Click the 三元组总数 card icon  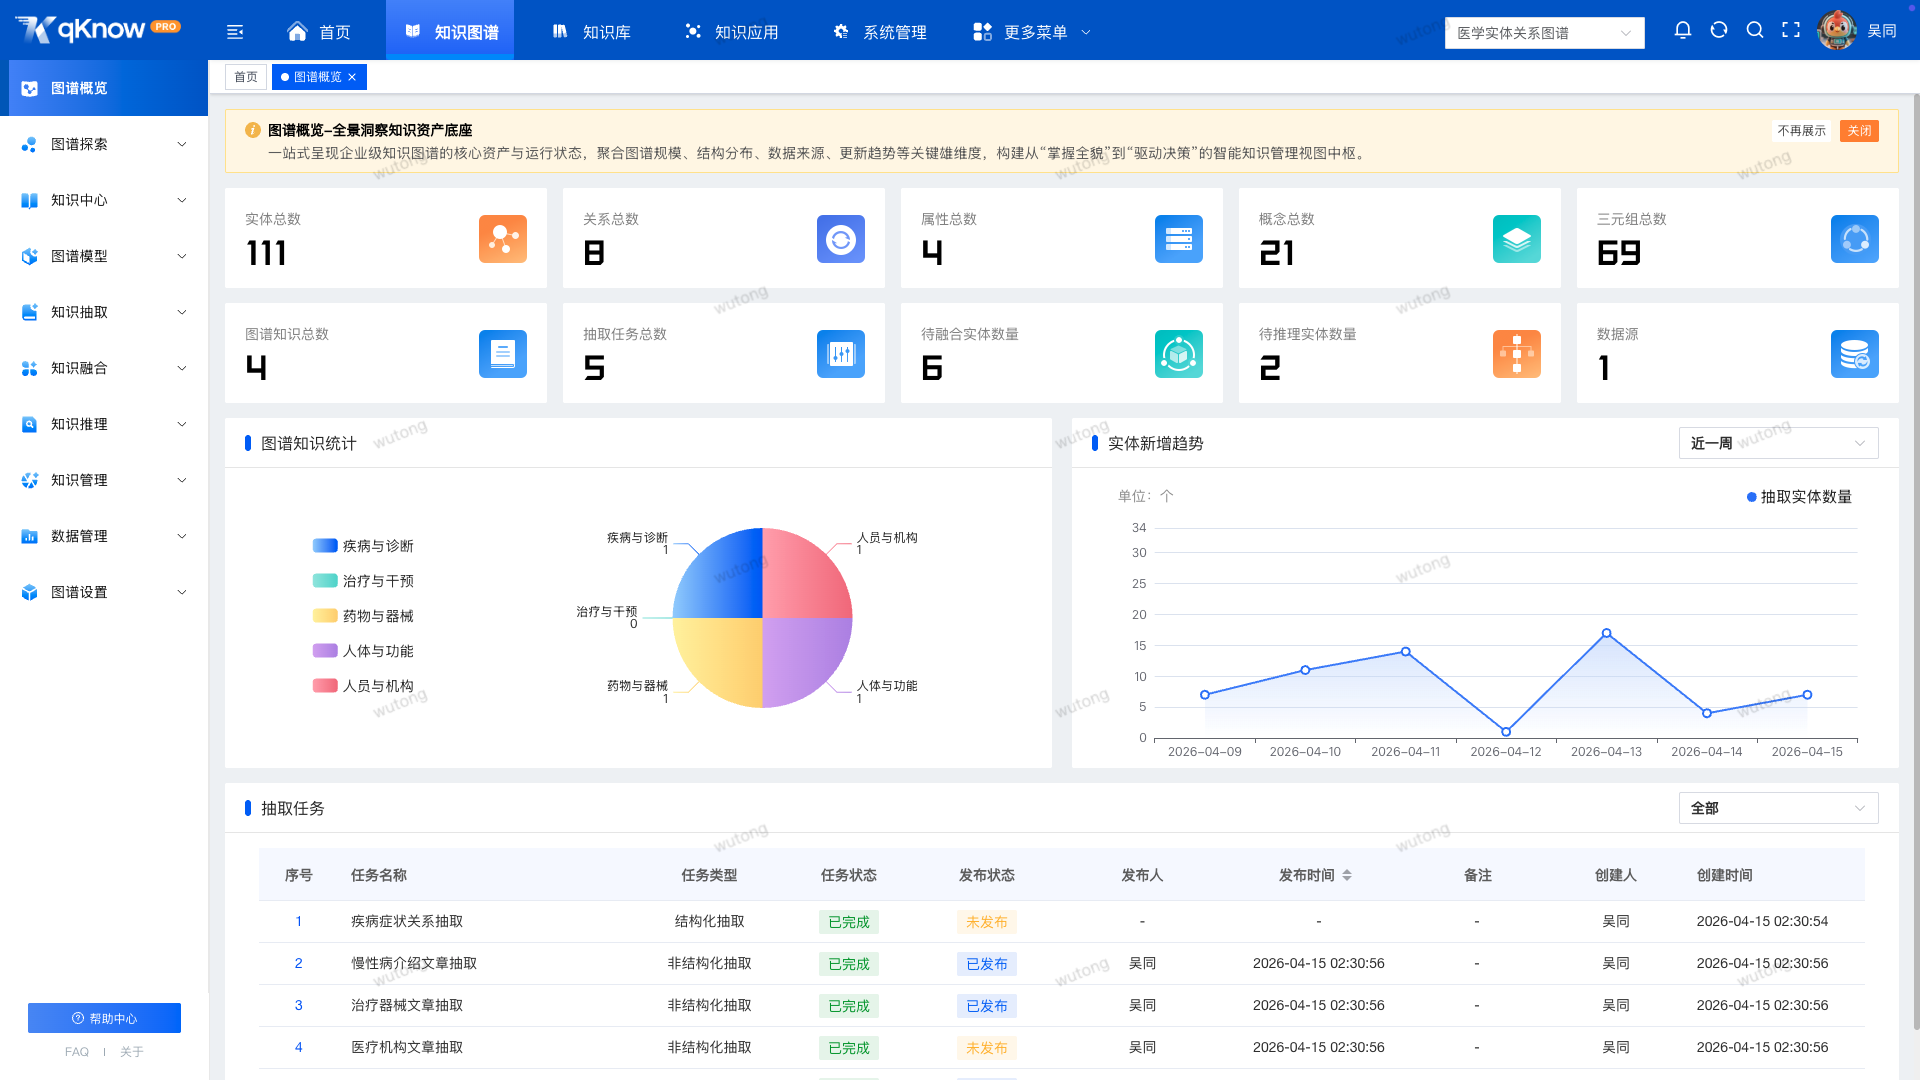point(1855,239)
